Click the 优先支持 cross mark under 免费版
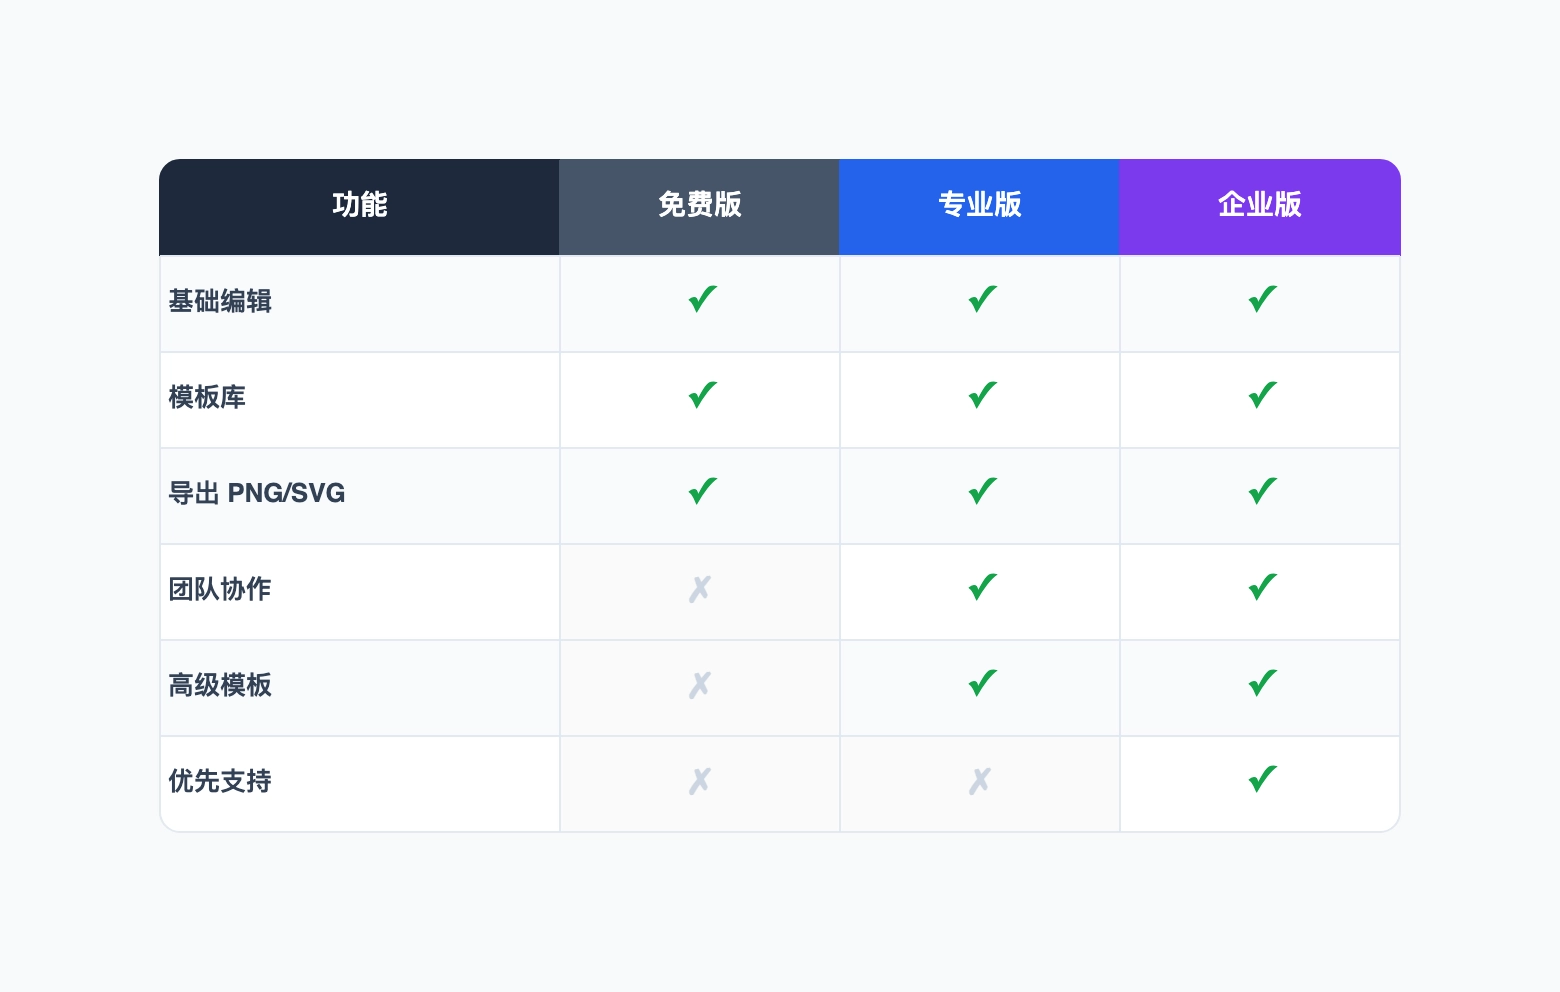 700,781
